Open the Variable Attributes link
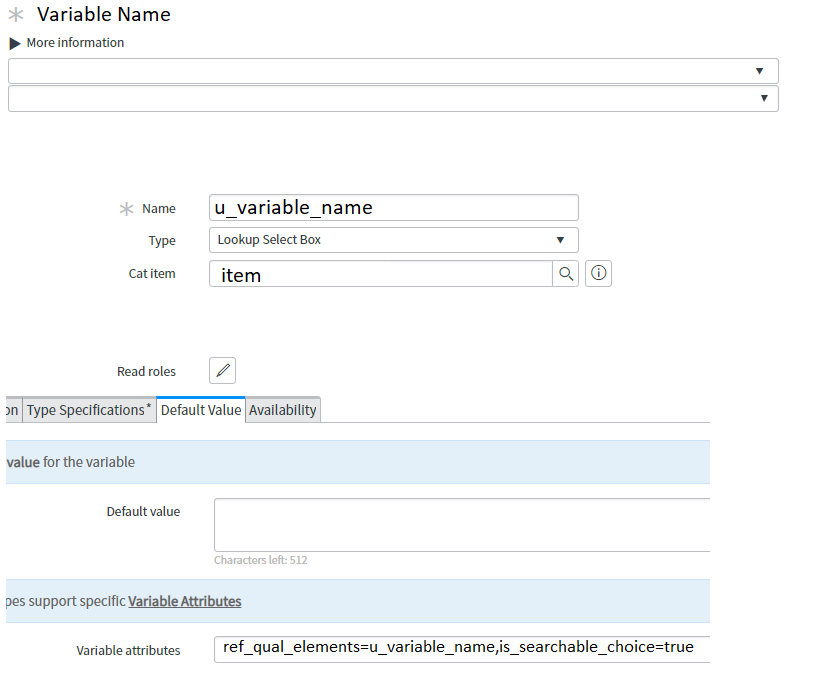This screenshot has height=694, width=833. [184, 601]
